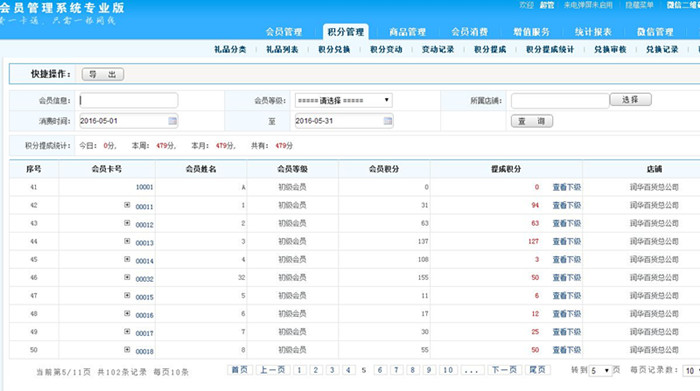Expand row for card number 00012
This screenshot has height=391, width=700.
tap(127, 223)
